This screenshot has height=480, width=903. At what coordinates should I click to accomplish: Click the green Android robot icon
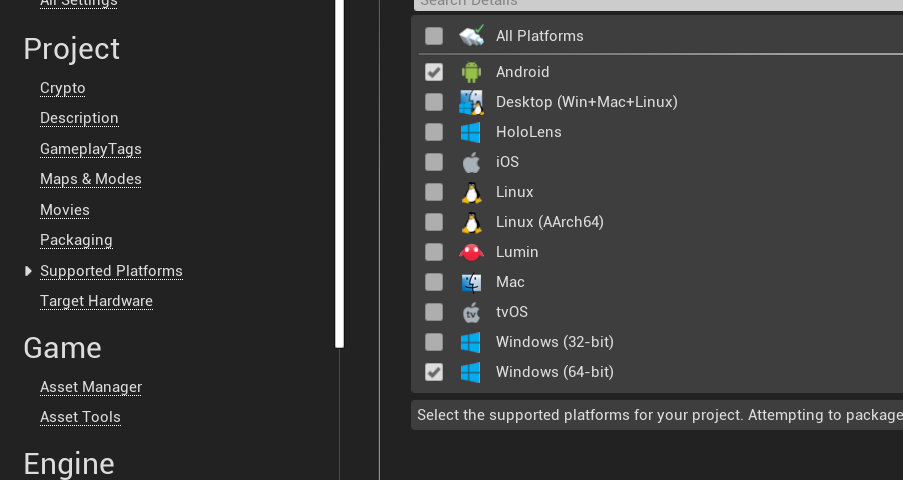[471, 72]
